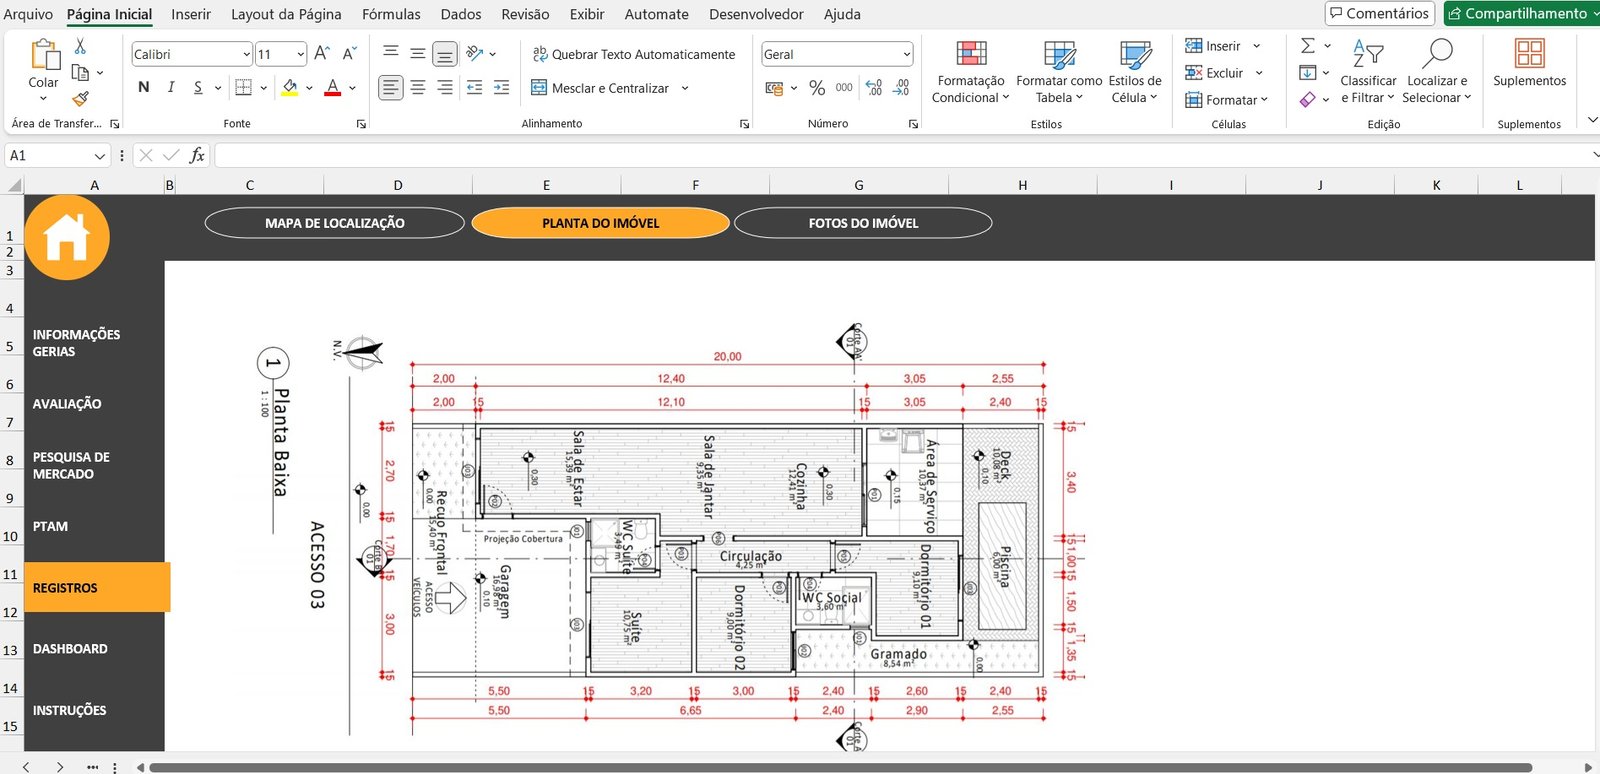
Task: Open the Calibri font name dropdown
Action: 246,54
